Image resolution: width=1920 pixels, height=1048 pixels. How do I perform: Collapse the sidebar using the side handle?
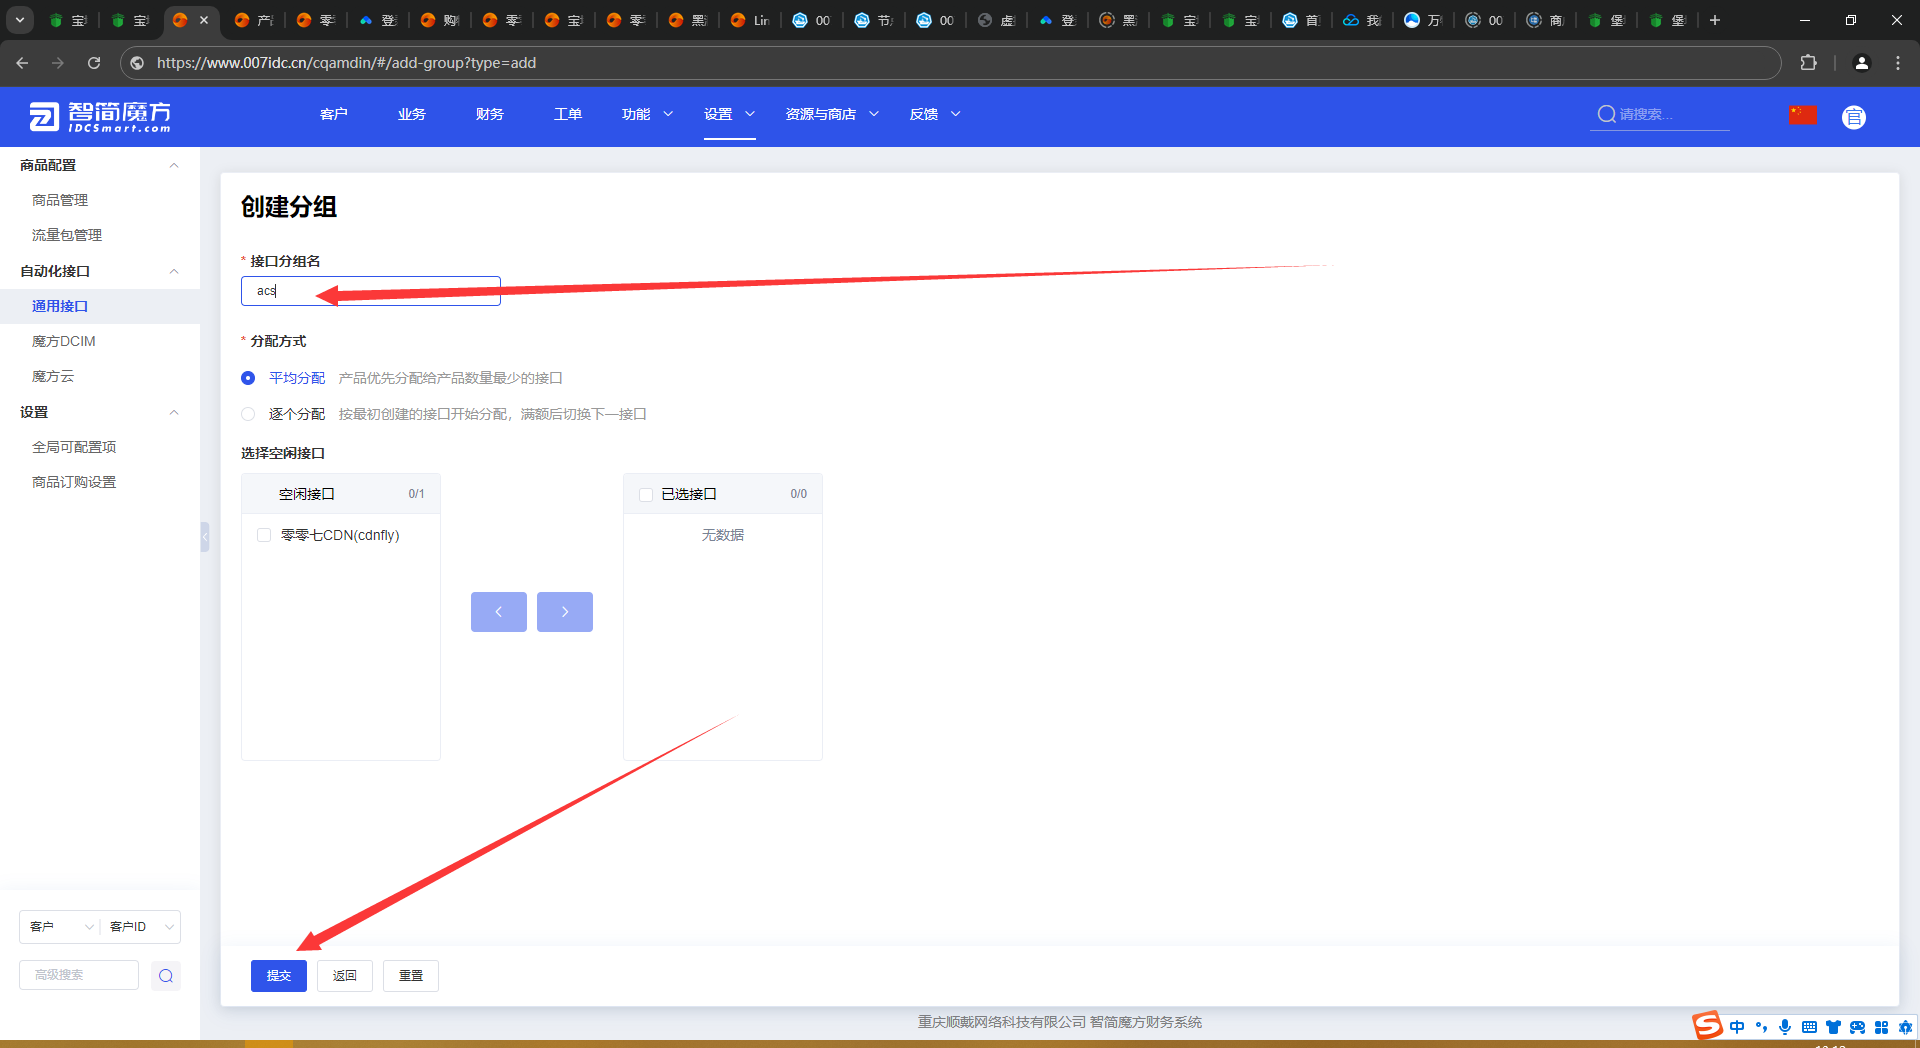tap(205, 537)
